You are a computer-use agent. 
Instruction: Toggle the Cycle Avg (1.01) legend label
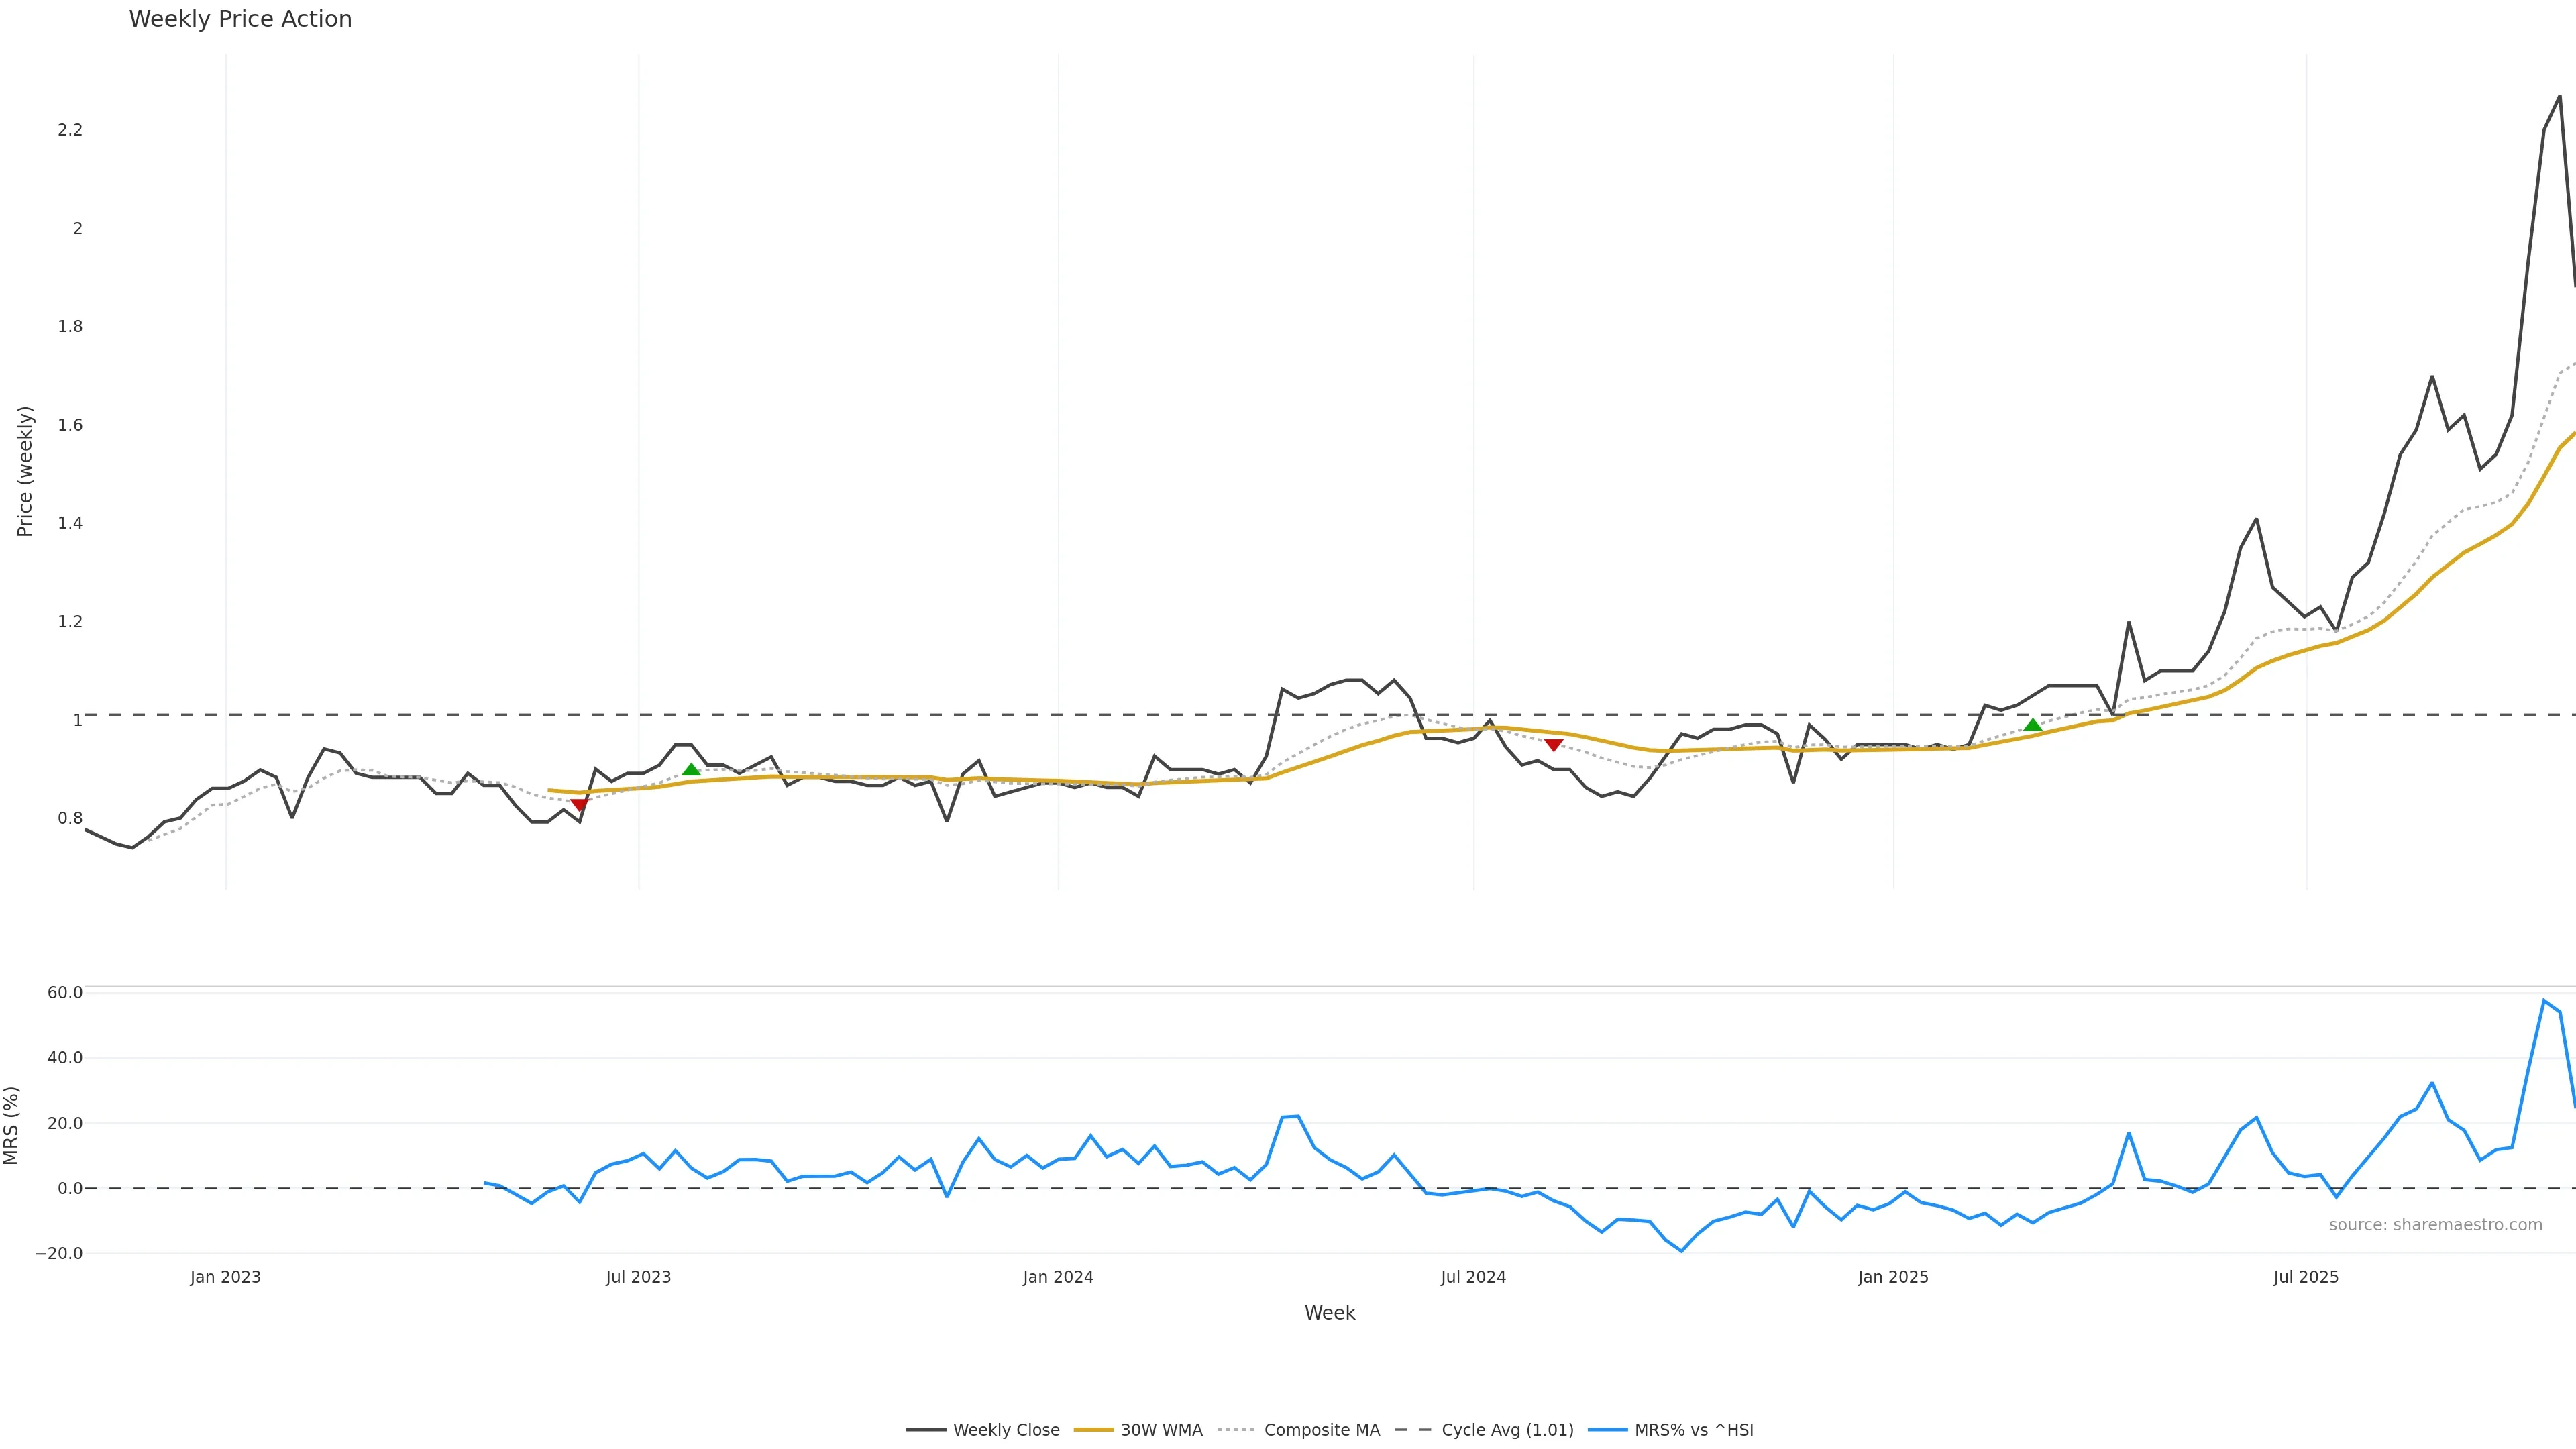(1507, 1430)
